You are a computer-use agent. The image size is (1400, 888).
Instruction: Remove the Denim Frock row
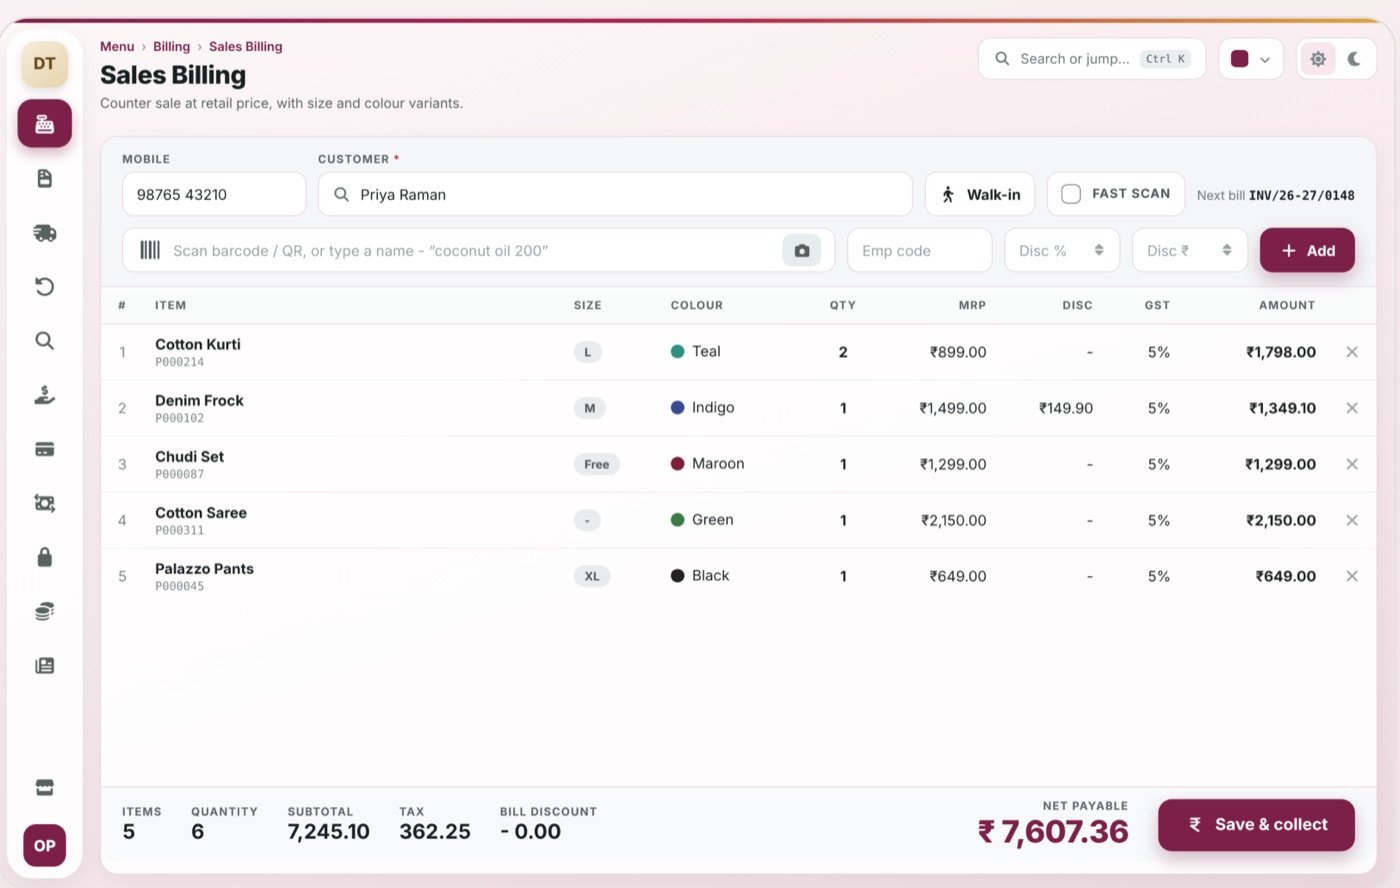tap(1351, 408)
